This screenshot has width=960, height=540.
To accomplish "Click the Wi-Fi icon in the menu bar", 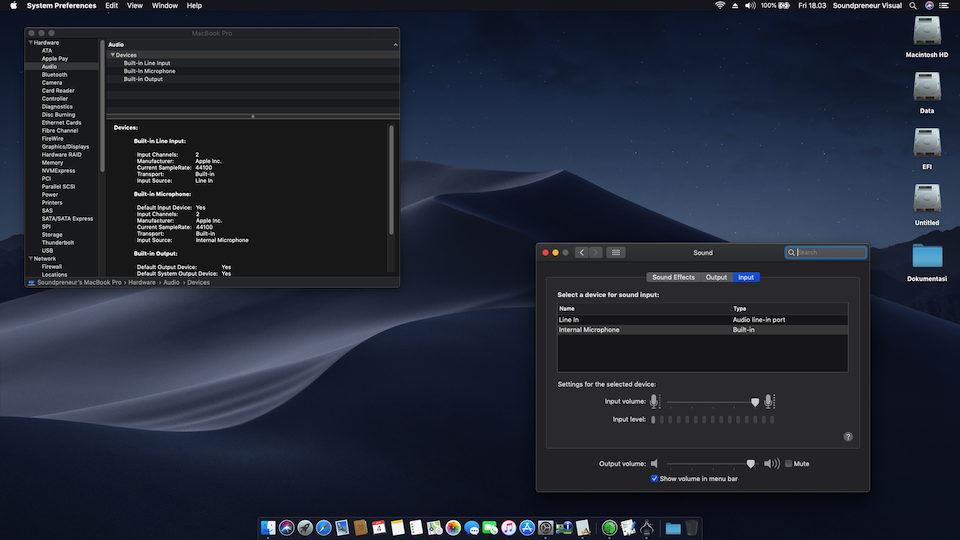I will pos(719,6).
